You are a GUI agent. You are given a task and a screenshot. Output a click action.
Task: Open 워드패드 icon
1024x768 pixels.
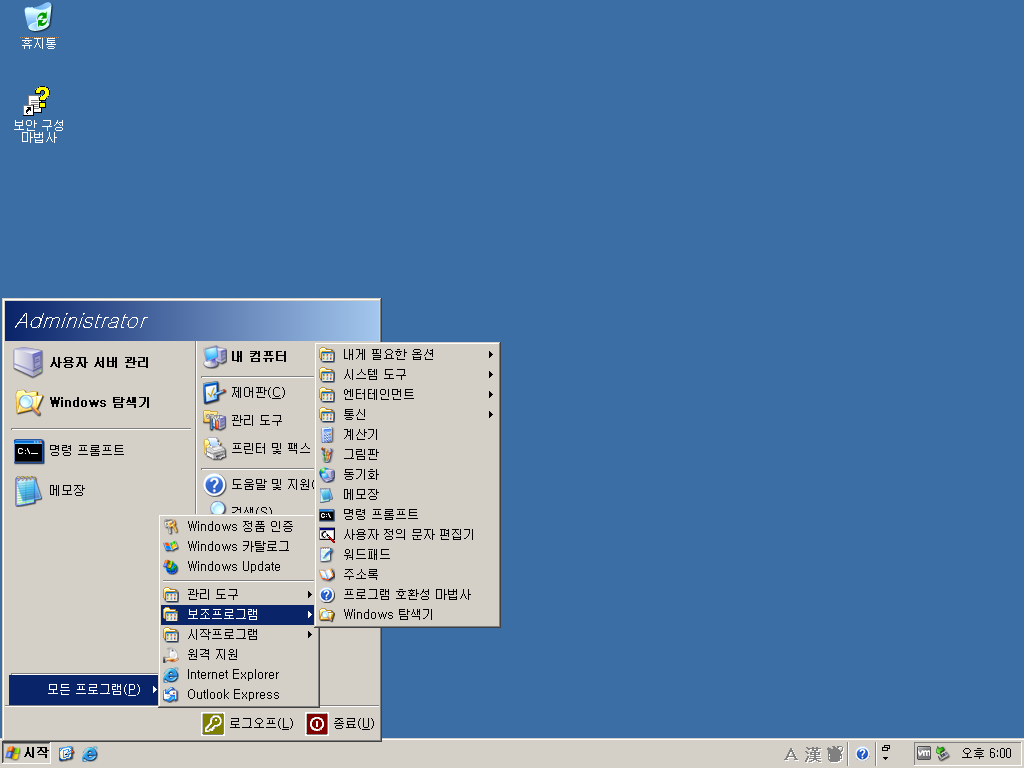[x=327, y=555]
